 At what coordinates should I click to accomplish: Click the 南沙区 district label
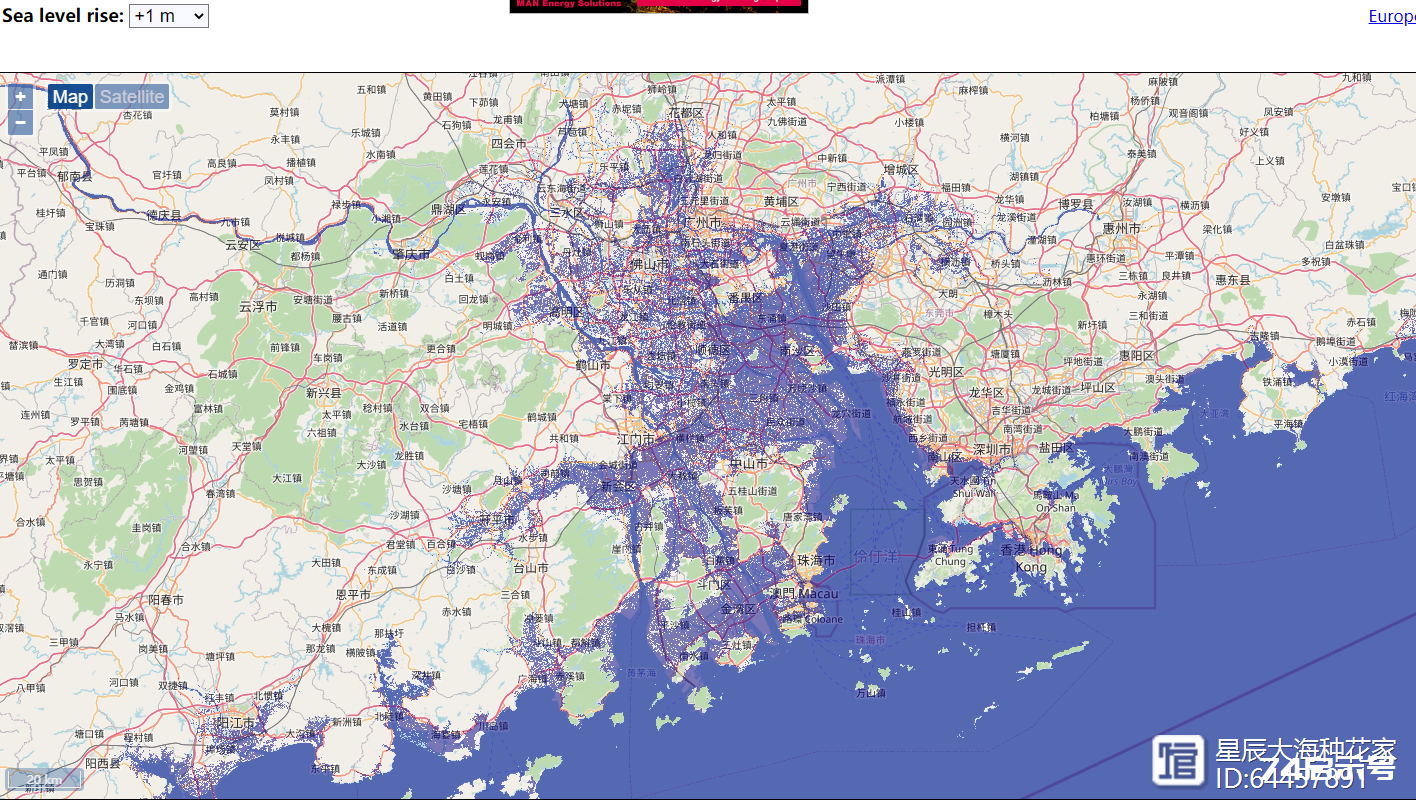coord(797,351)
